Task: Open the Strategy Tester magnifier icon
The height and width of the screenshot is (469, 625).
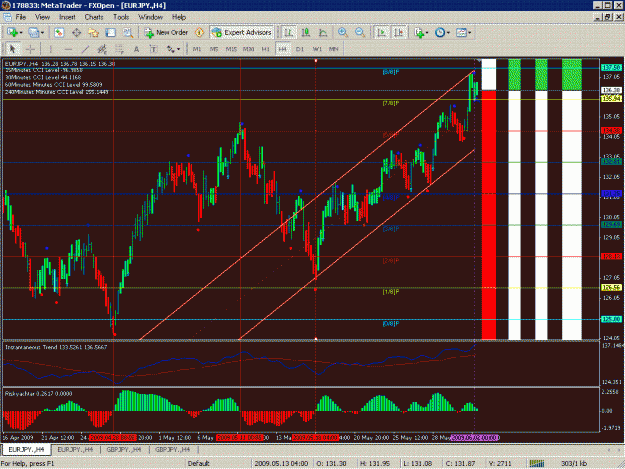Action: pos(128,33)
